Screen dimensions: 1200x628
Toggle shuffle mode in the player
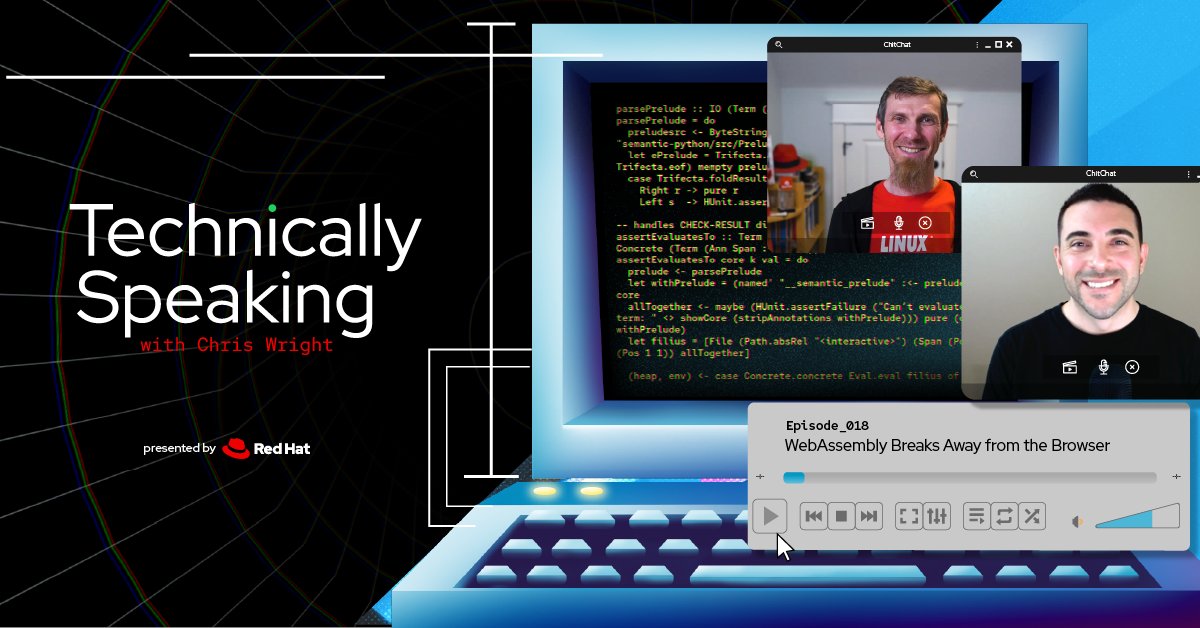pos(1032,516)
